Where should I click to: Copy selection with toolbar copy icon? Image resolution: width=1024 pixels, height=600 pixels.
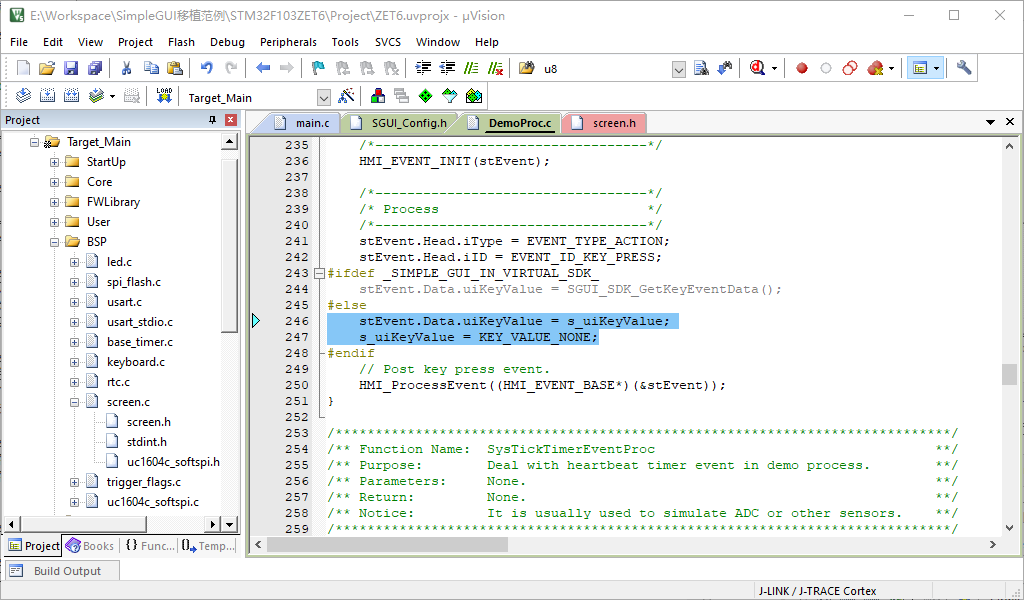[151, 68]
